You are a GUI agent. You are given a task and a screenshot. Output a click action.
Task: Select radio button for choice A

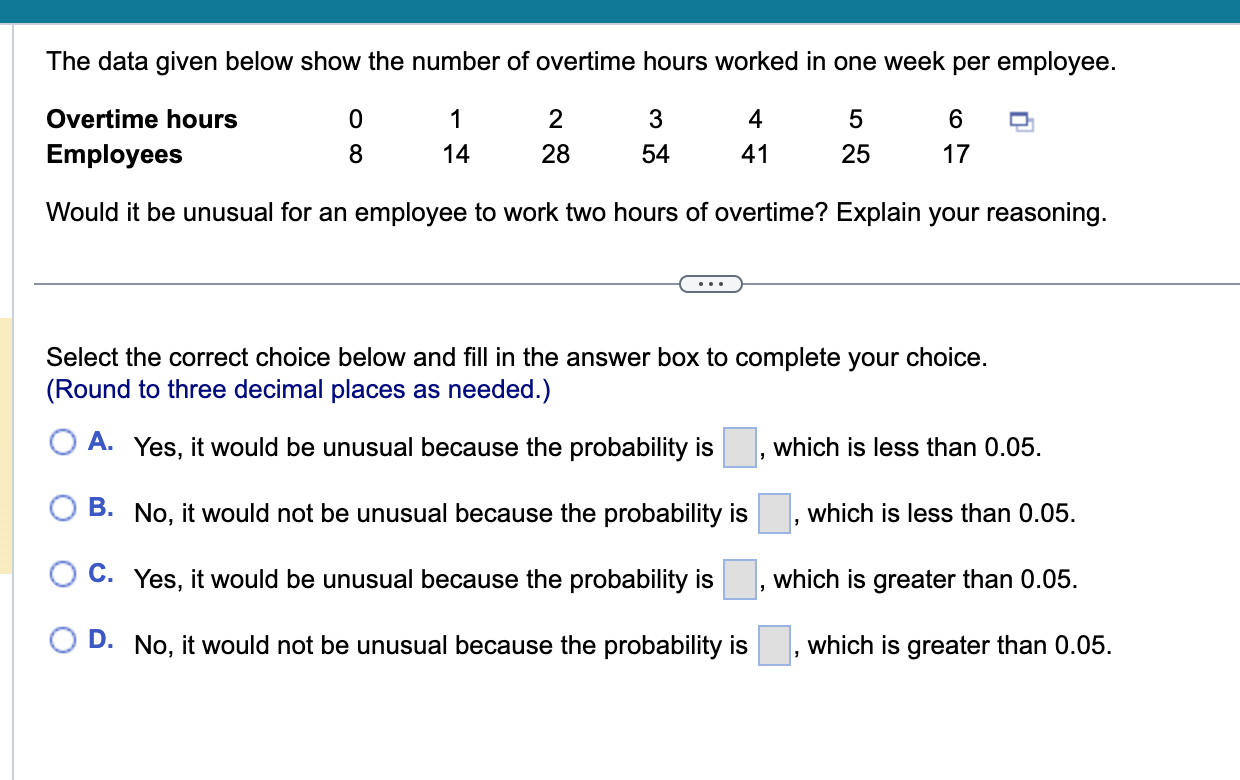tap(63, 440)
